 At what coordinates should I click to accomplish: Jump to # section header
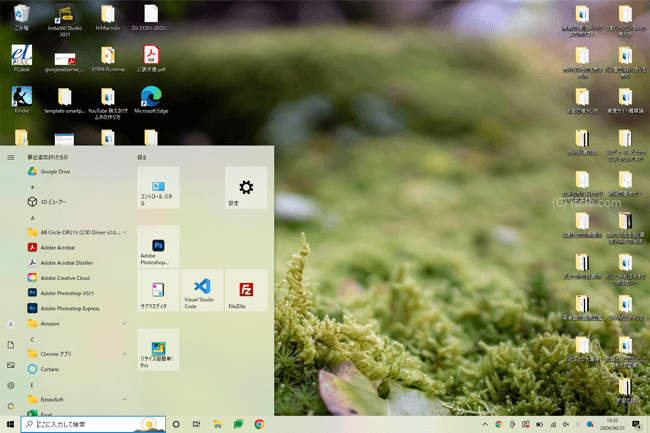point(32,187)
